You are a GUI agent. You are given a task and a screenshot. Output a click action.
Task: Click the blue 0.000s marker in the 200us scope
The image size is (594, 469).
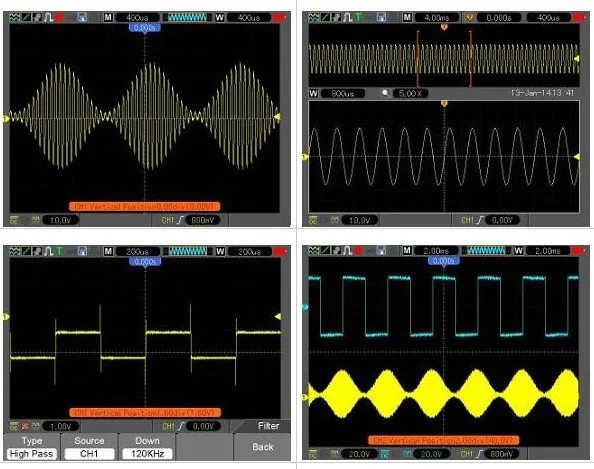(145, 262)
